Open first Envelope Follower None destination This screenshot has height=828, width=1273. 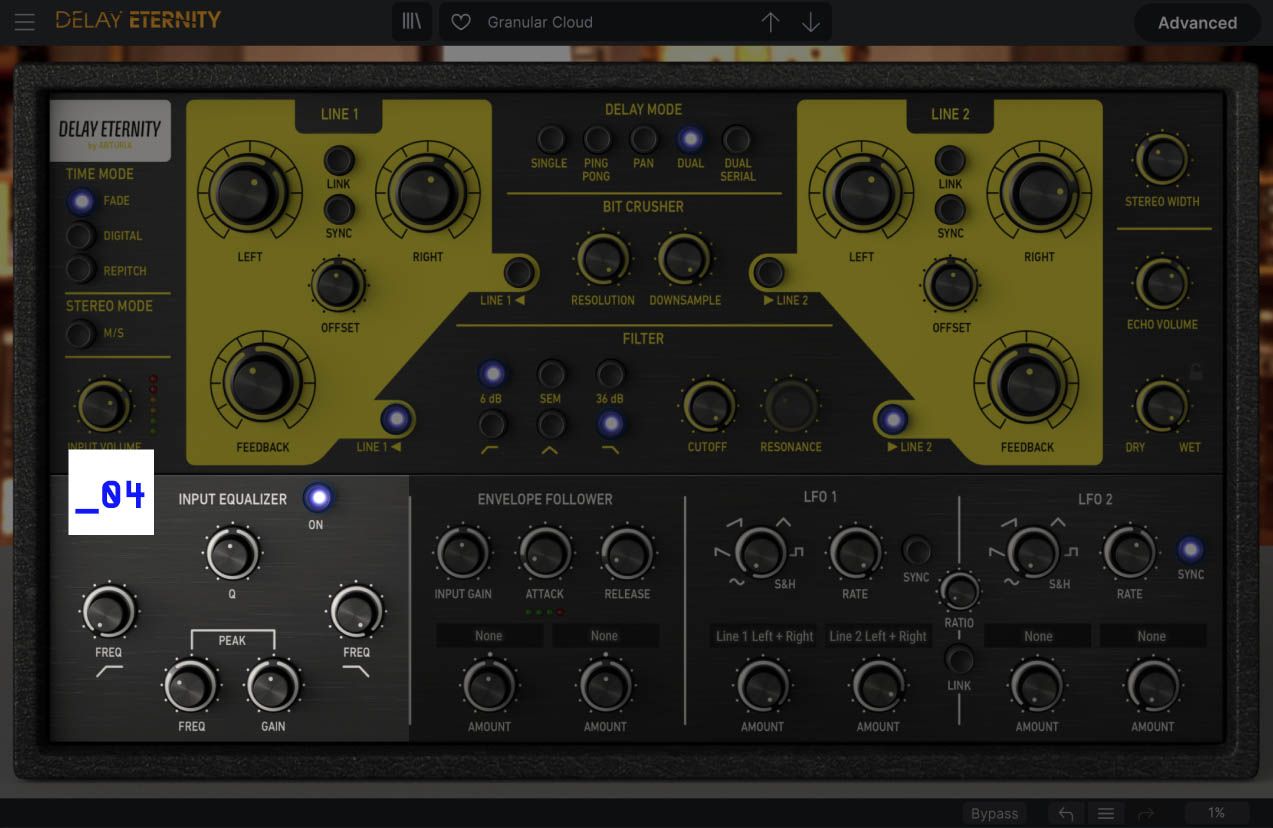point(489,636)
